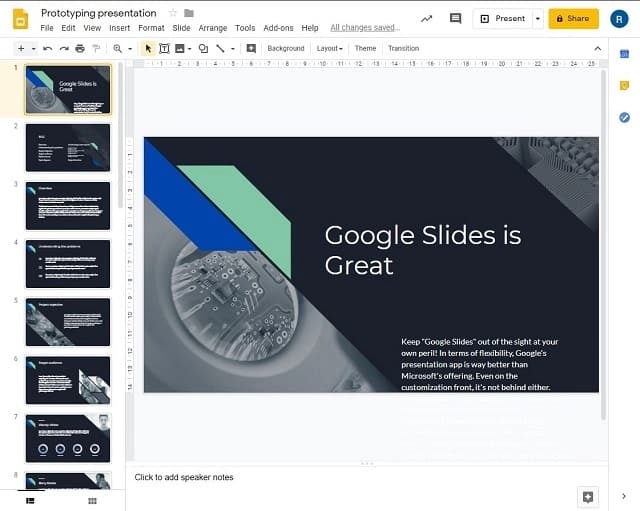
Task: Collapse the menus with the up chevron
Action: [x=598, y=49]
